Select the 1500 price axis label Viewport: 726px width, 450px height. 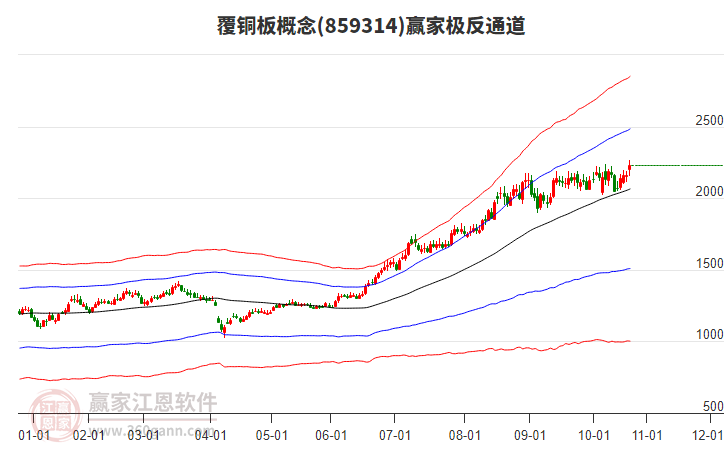point(709,263)
